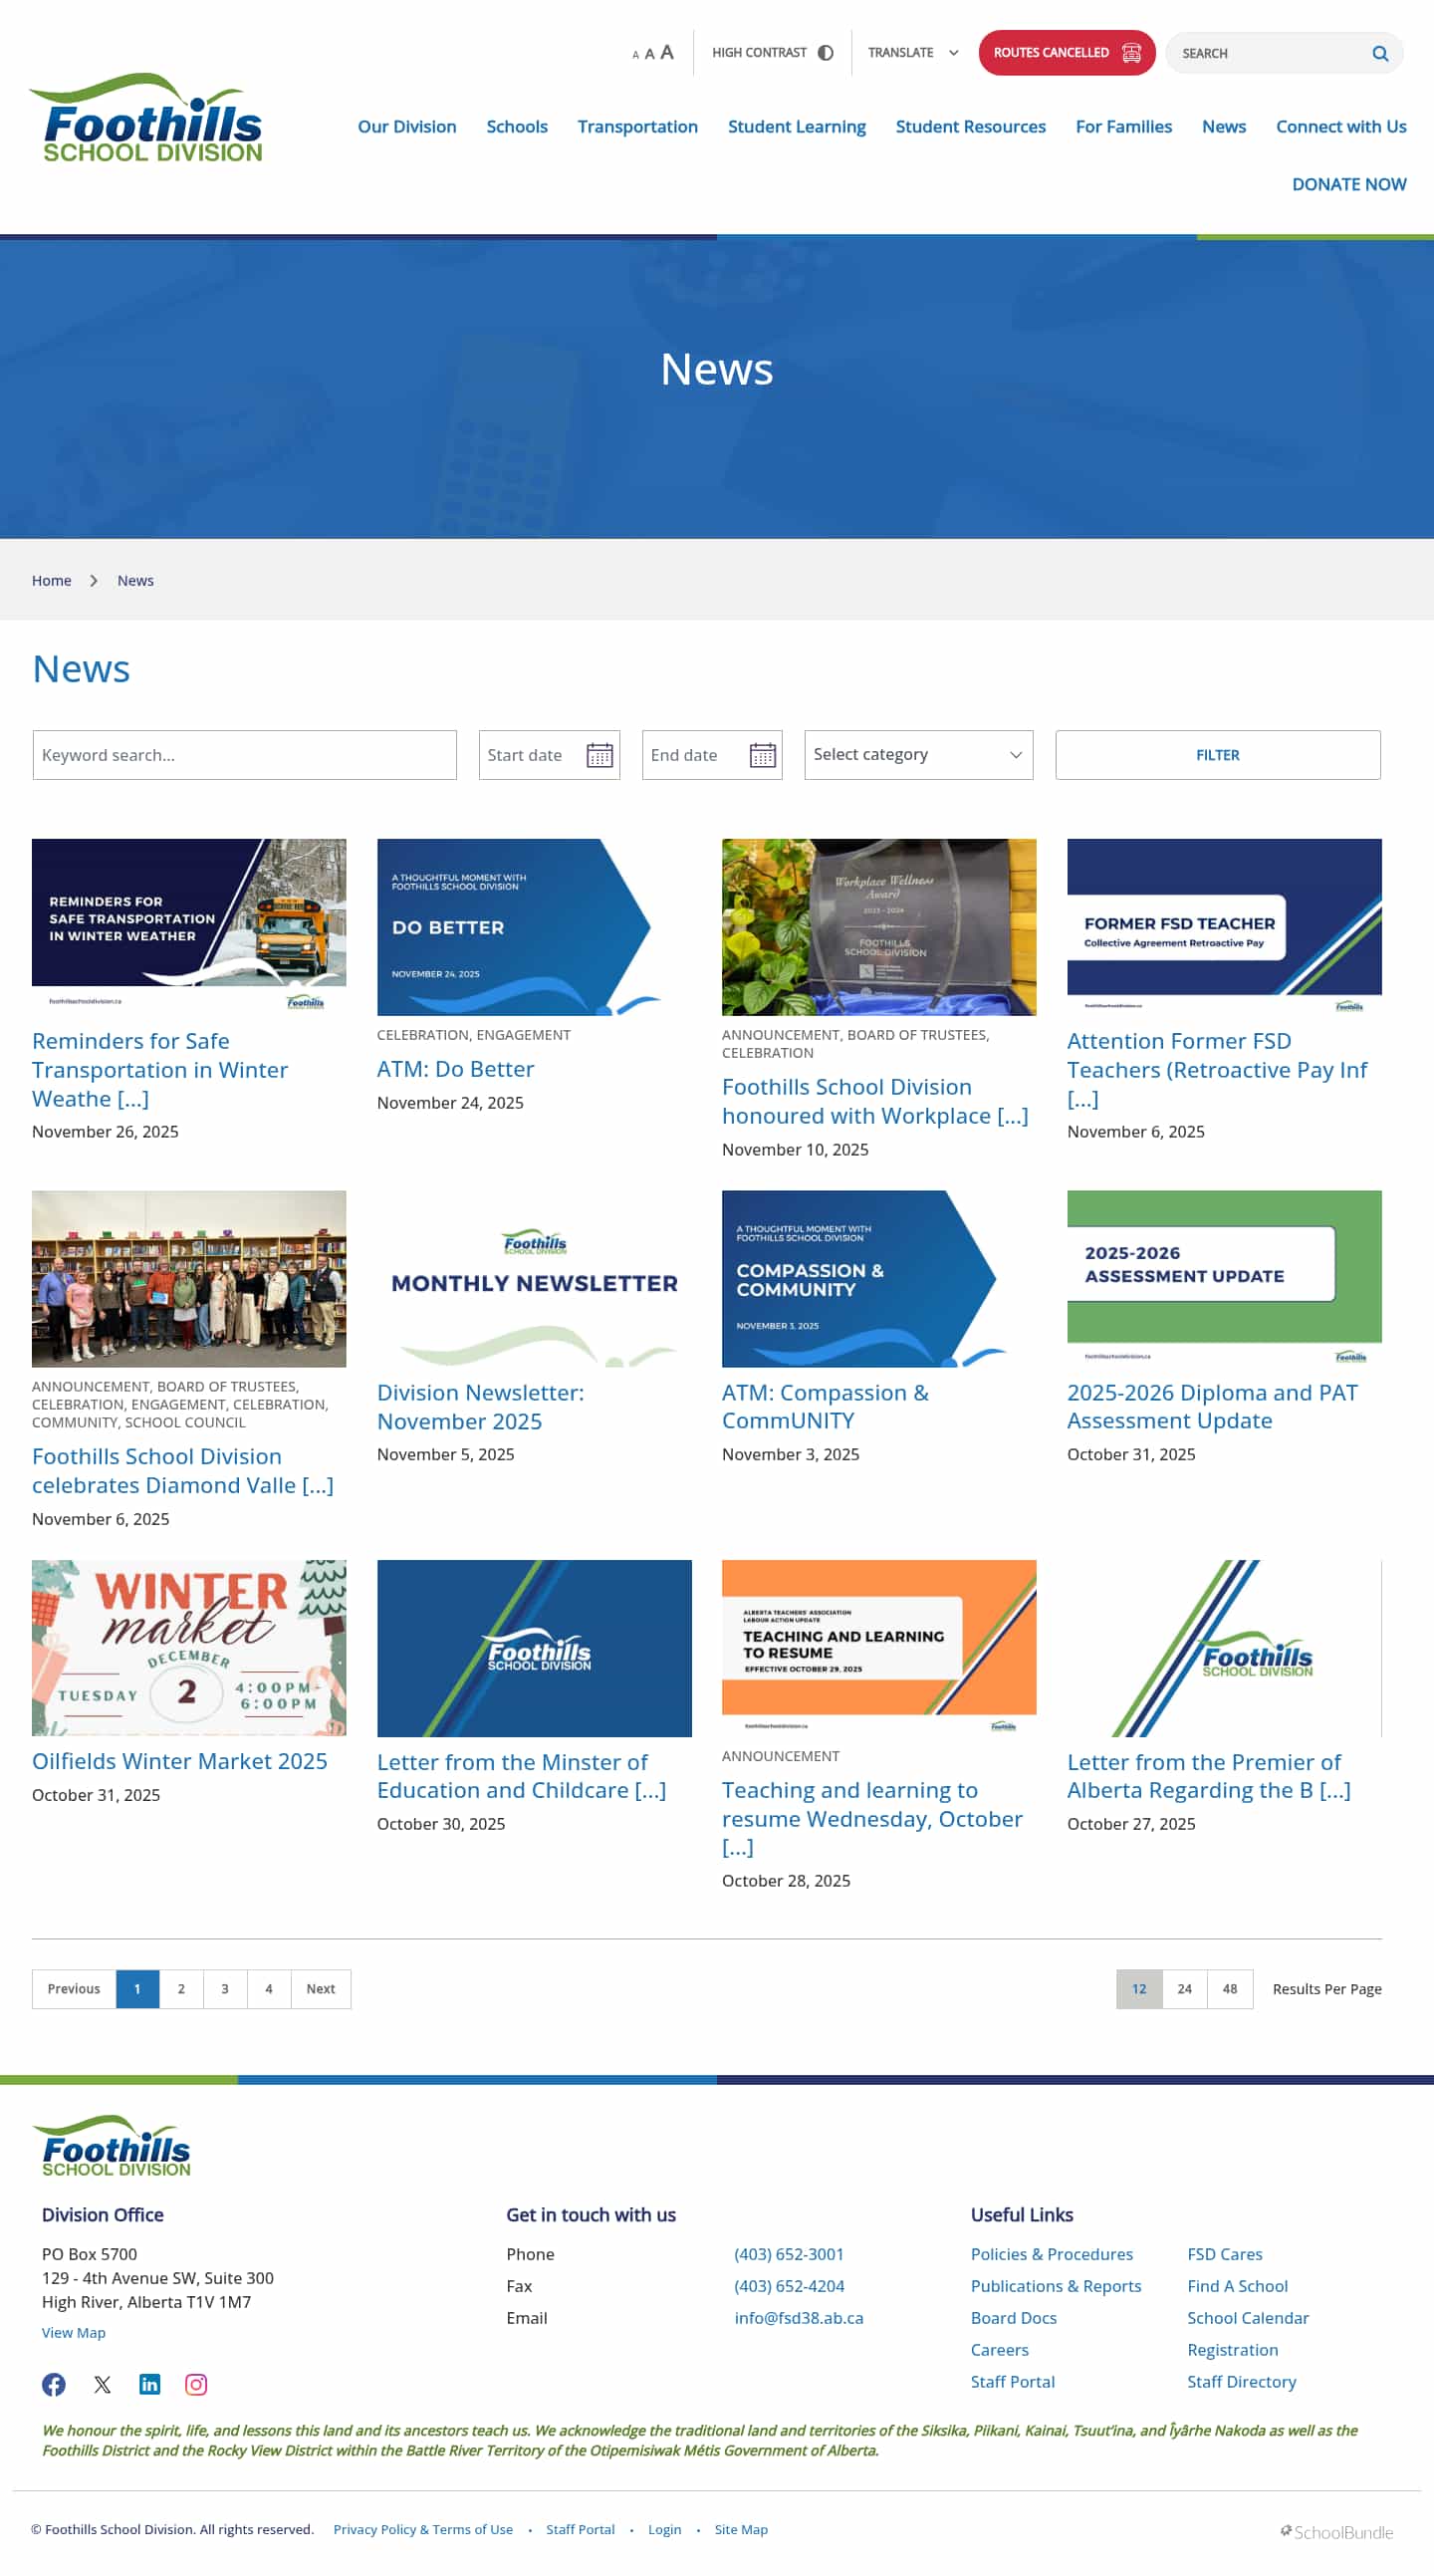Show 48 results per page
This screenshot has width=1434, height=2576.
[x=1230, y=1989]
